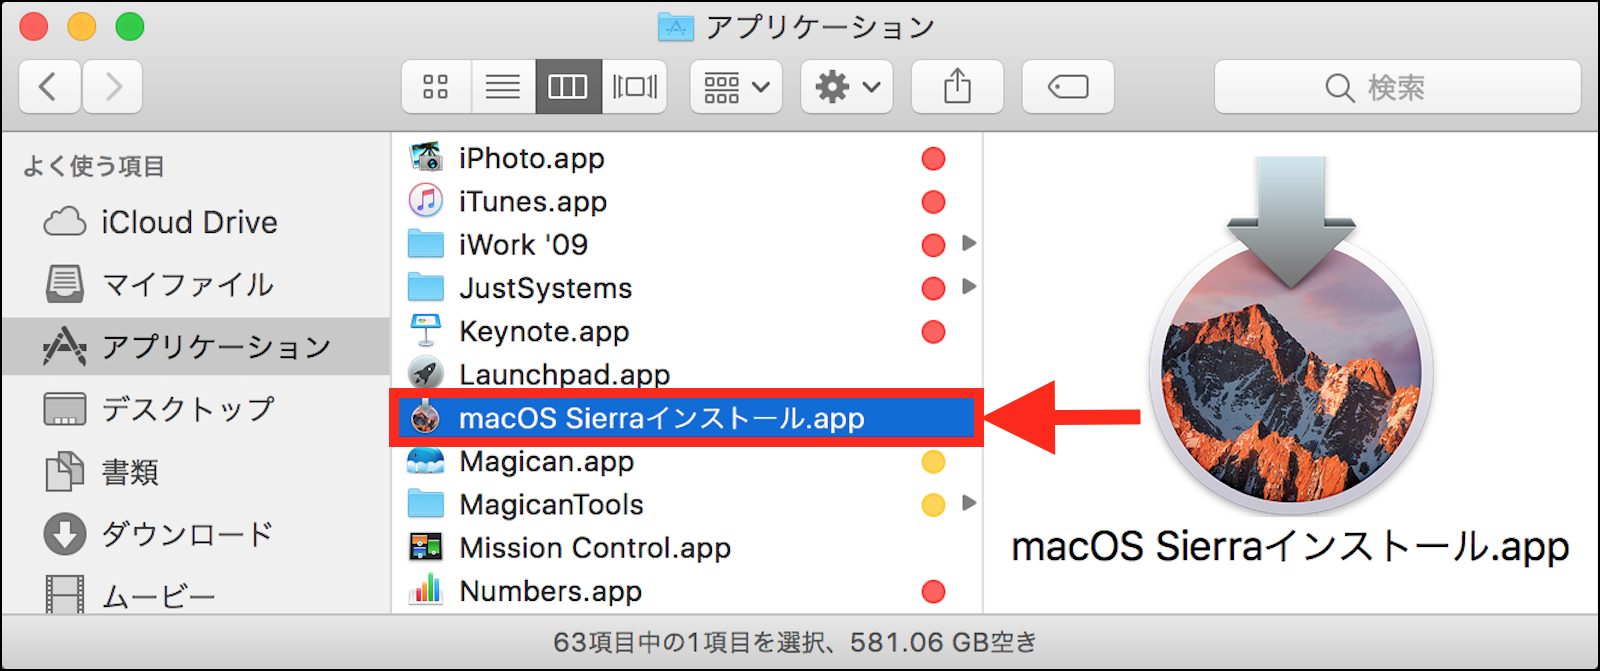Select the Mission Control.app file name
This screenshot has width=1600, height=671.
point(595,547)
